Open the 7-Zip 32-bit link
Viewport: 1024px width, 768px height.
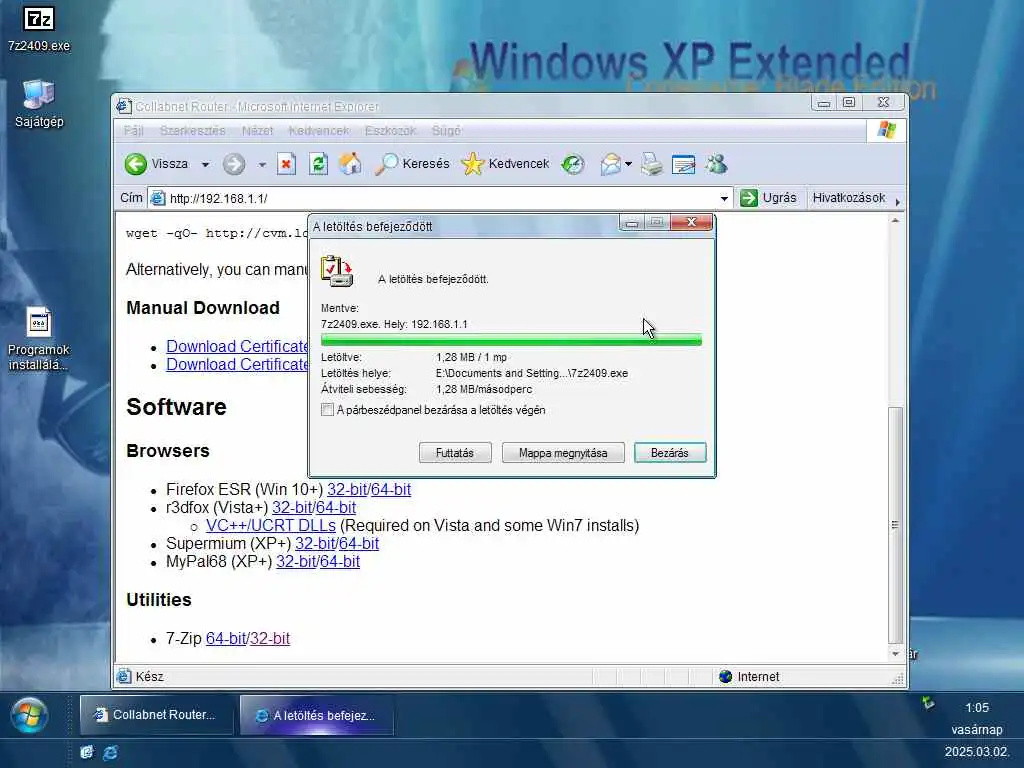pos(270,639)
